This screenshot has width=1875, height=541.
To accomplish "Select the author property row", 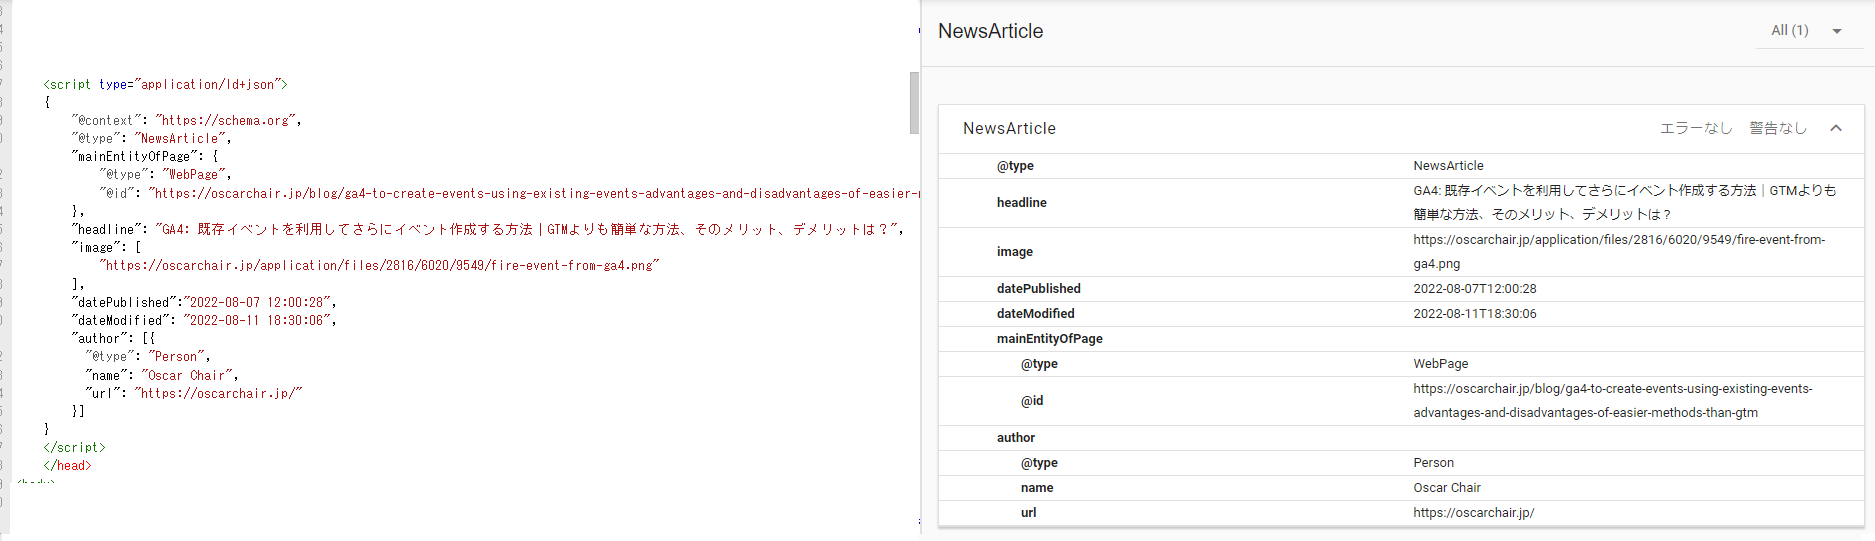I will coord(1015,438).
